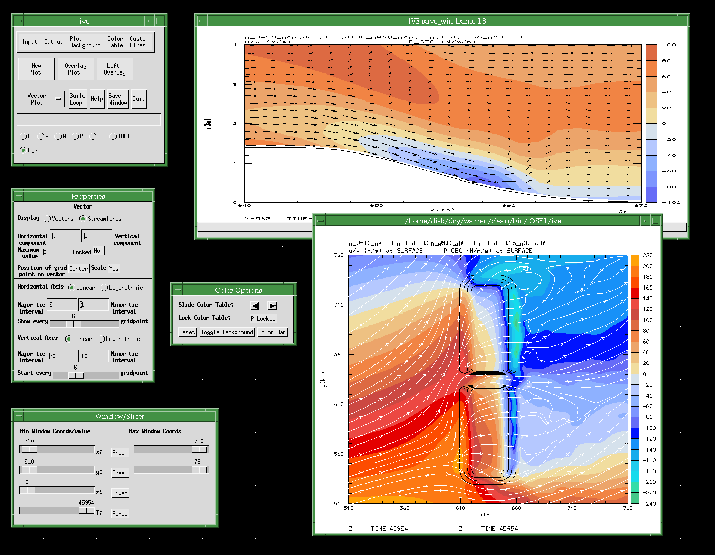Click Toggle Background button in Color Options
This screenshot has height=555, width=715.
[x=228, y=332]
